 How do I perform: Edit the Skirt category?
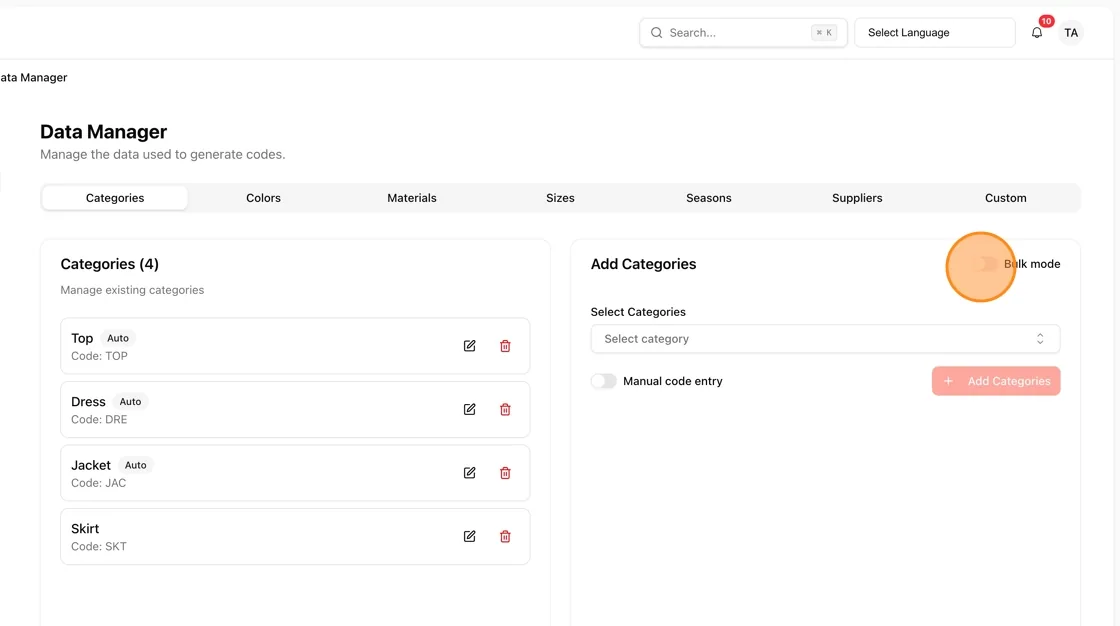[x=469, y=537]
